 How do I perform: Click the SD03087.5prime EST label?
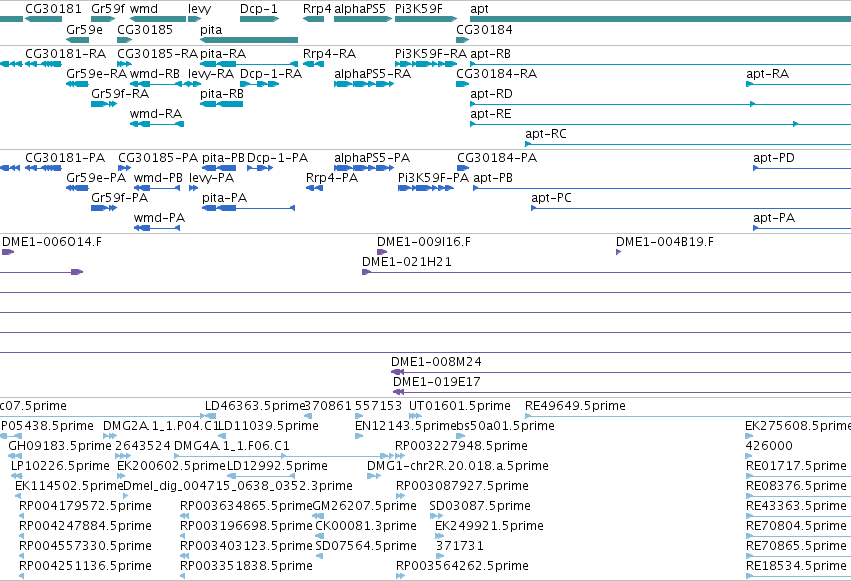[x=480, y=506]
